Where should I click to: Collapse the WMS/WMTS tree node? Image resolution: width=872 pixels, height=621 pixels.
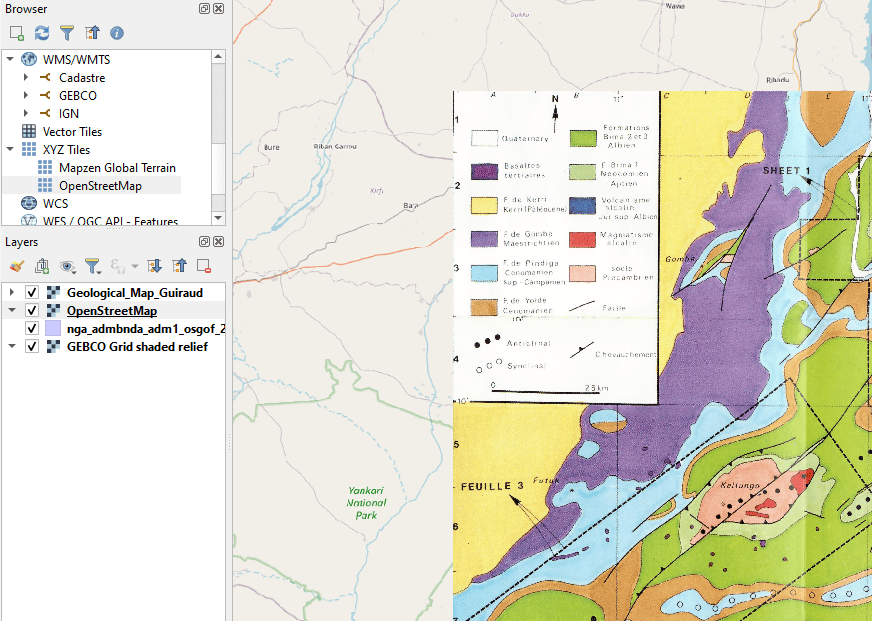(10, 60)
